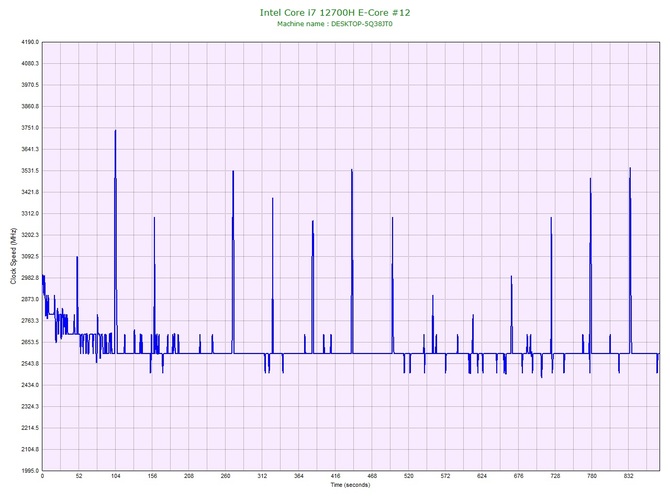The height and width of the screenshot is (502, 670).
Task: Click the 'Time (seconds)' axis label
Action: tap(350, 485)
